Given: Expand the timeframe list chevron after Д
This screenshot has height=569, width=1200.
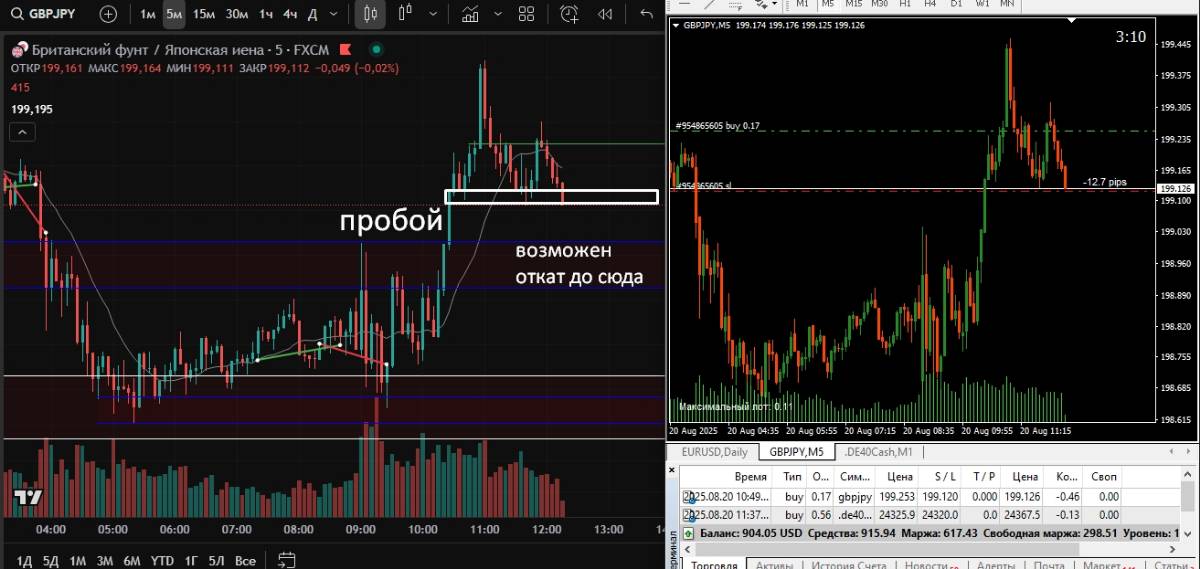Looking at the screenshot, I should tap(335, 14).
